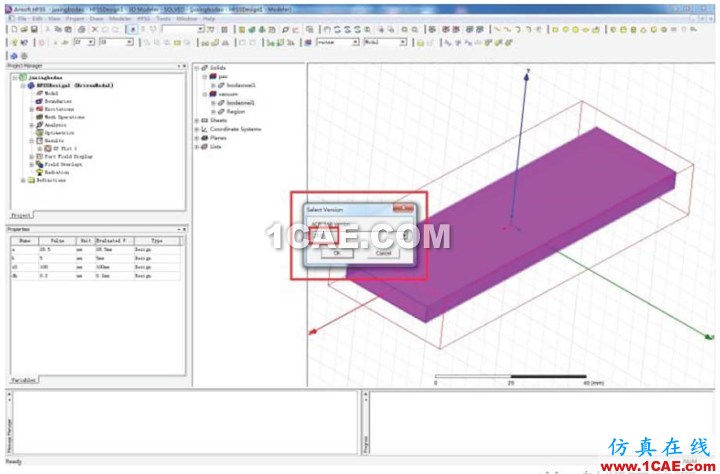Open the Project menu
Screen dimensions: 720x474
click(x=75, y=19)
